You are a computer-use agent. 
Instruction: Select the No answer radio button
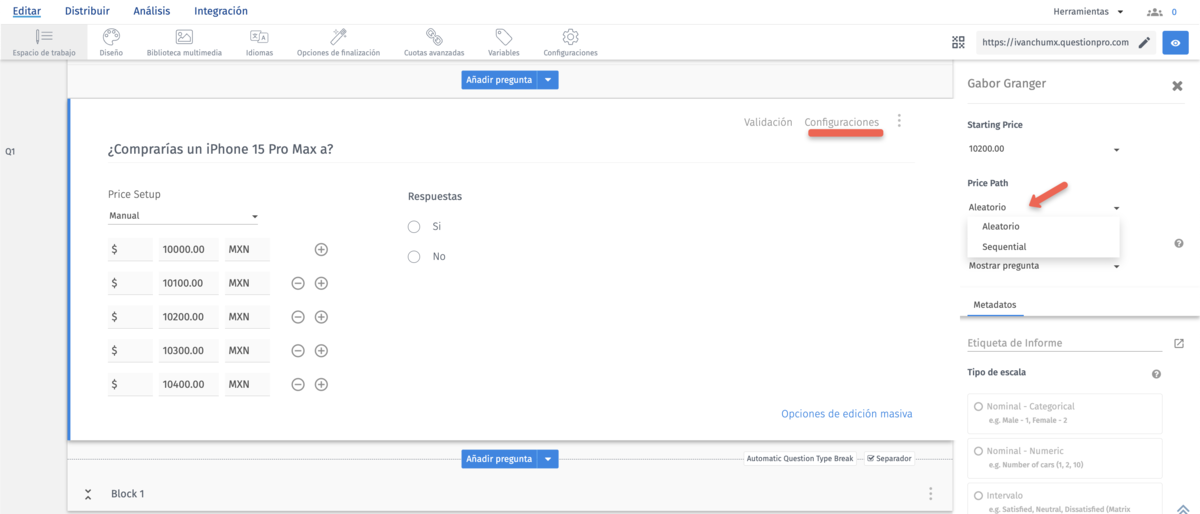414,257
